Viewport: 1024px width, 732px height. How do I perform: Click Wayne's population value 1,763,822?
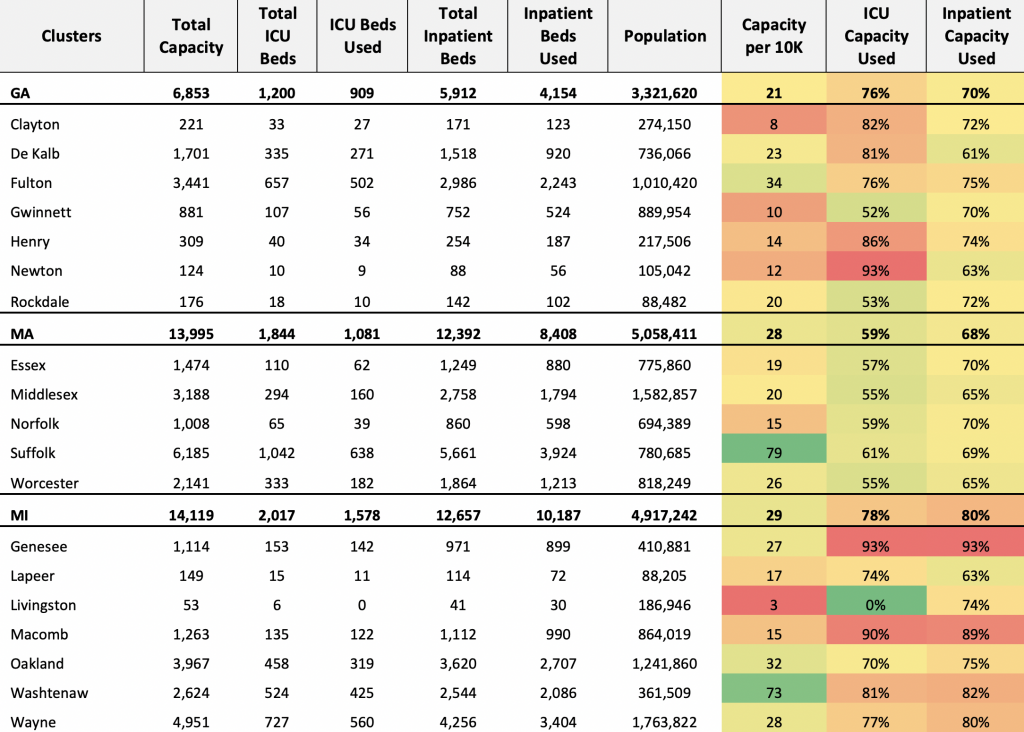(x=664, y=722)
